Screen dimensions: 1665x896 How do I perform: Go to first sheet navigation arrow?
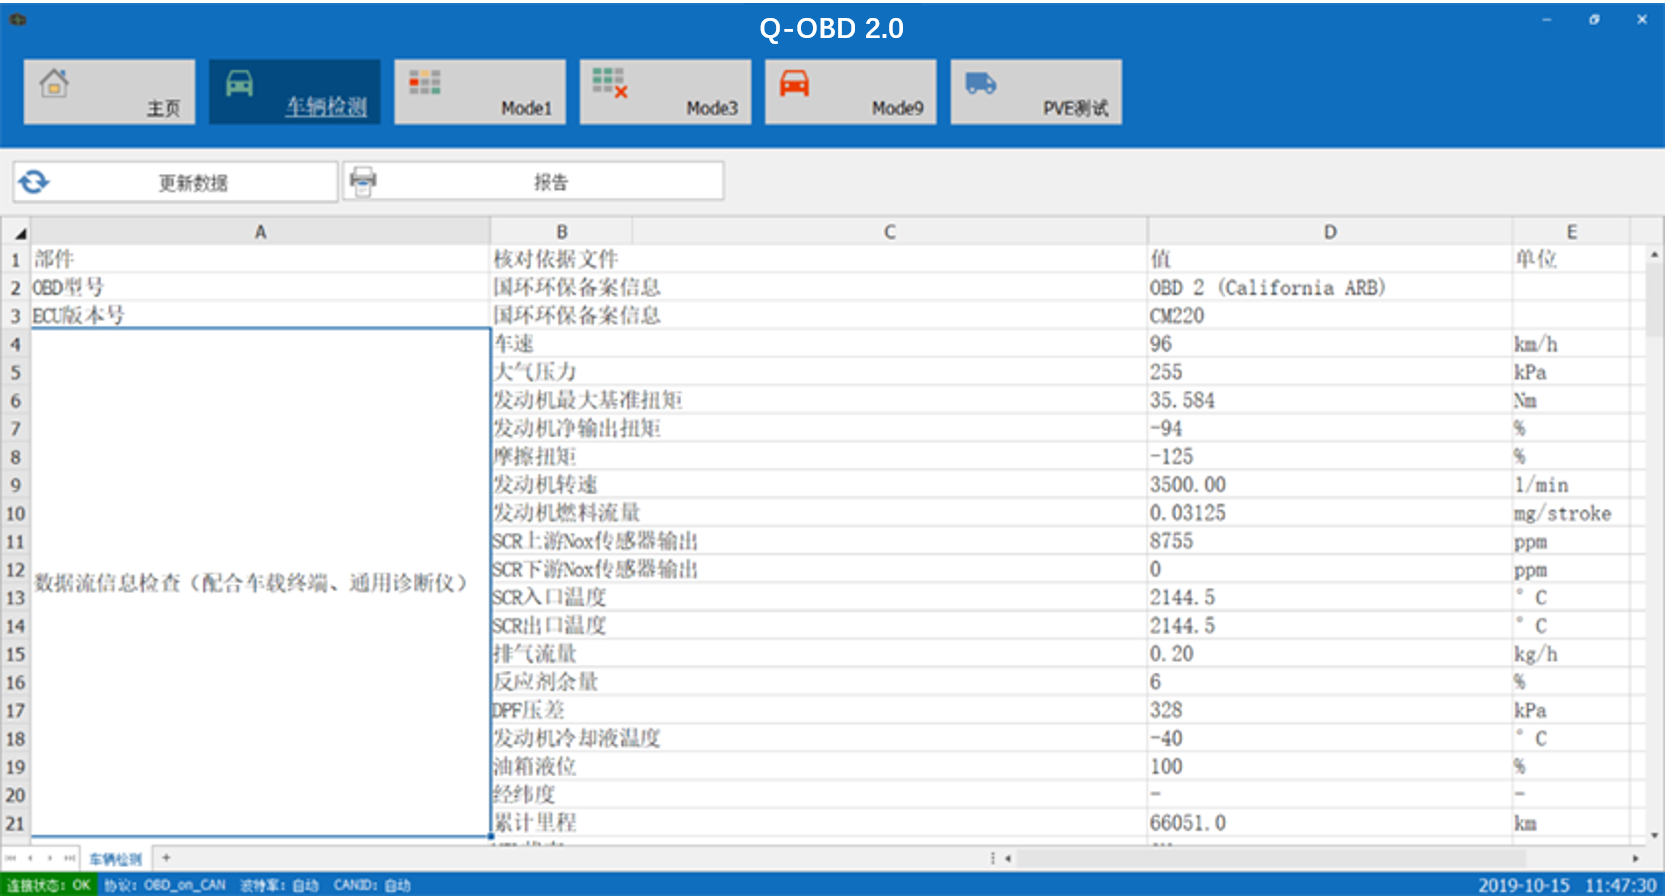(11, 858)
